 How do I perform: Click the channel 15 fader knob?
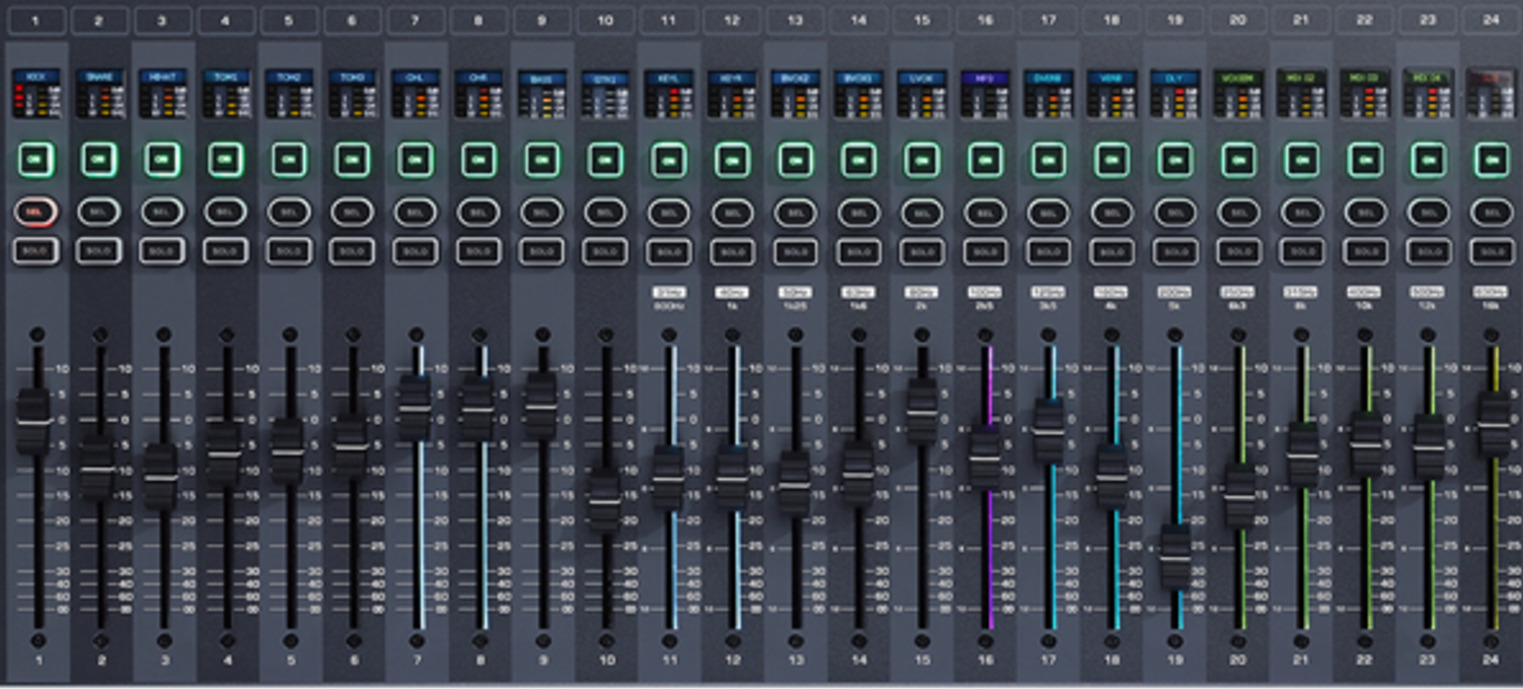point(921,411)
